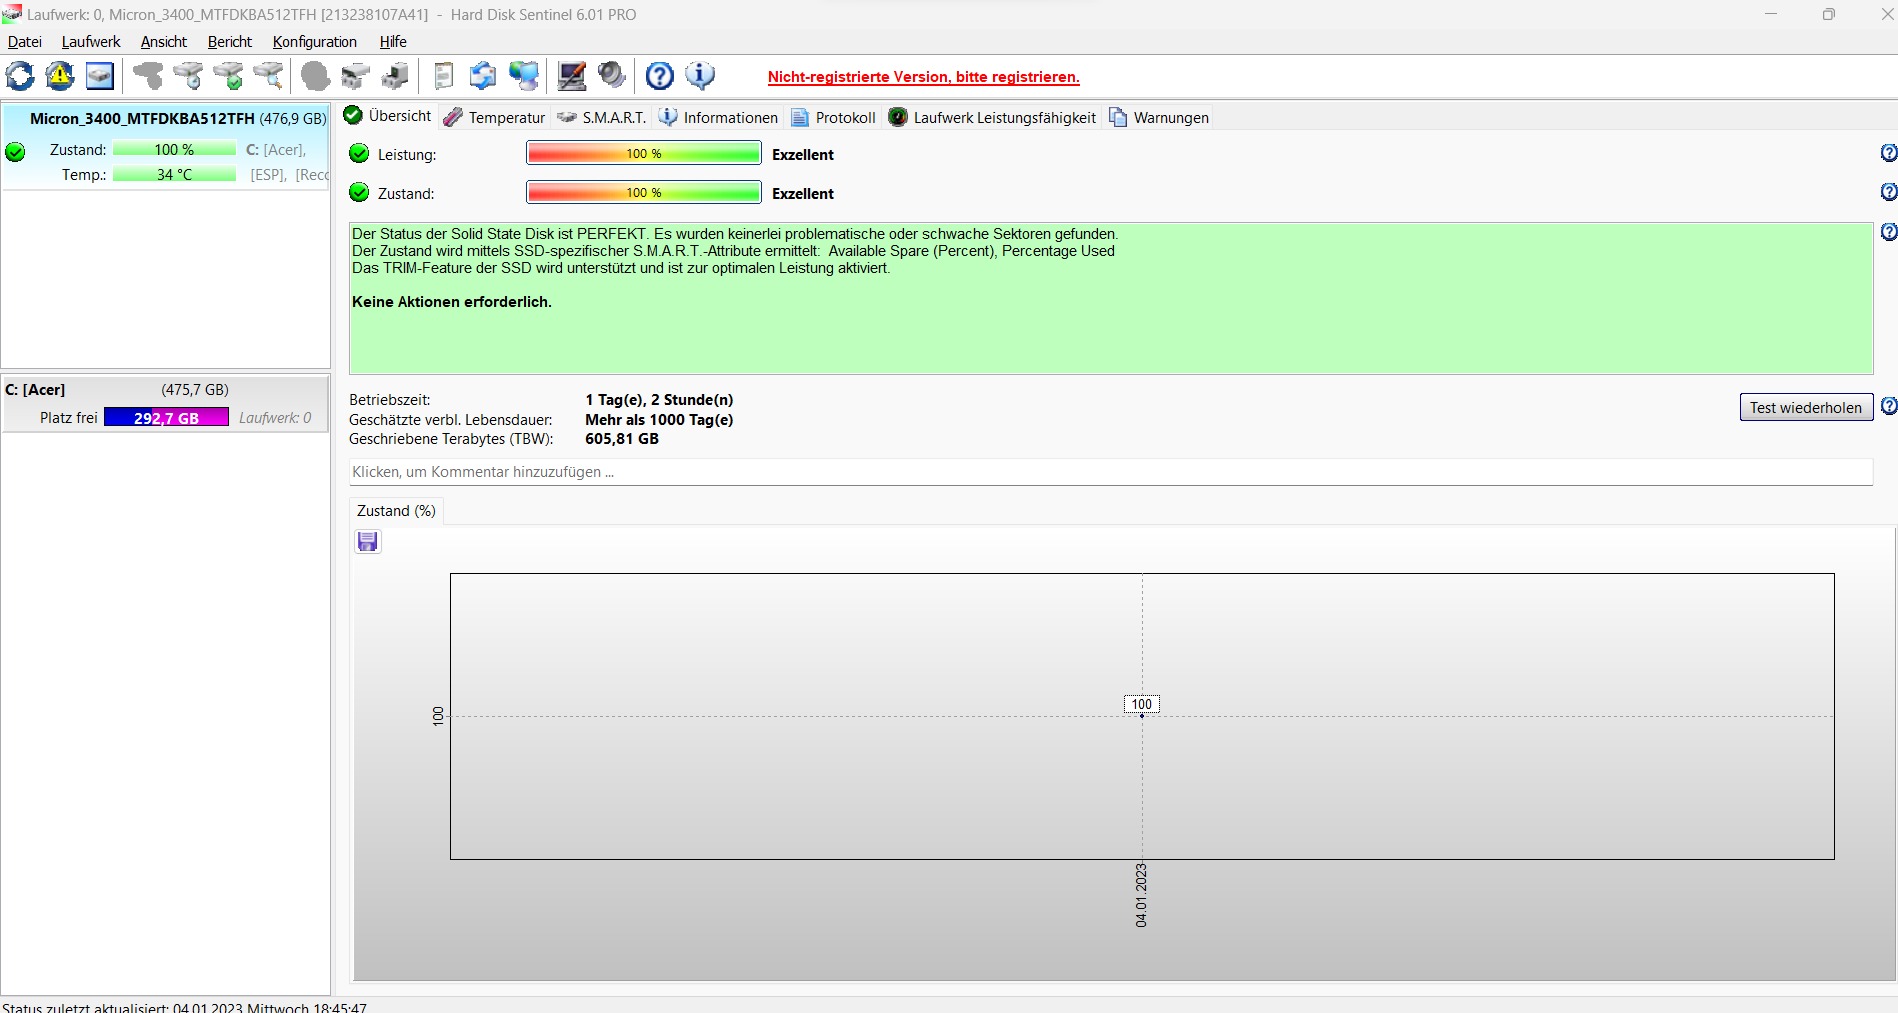Select the Übersicht tab
Viewport: 1898px width, 1013px height.
tap(388, 116)
